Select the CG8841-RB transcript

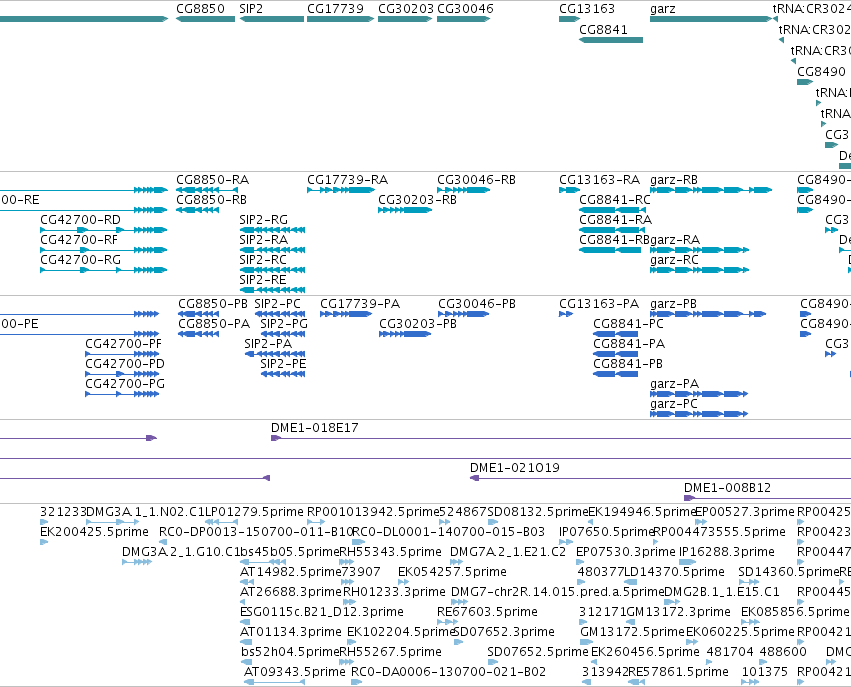click(x=610, y=250)
